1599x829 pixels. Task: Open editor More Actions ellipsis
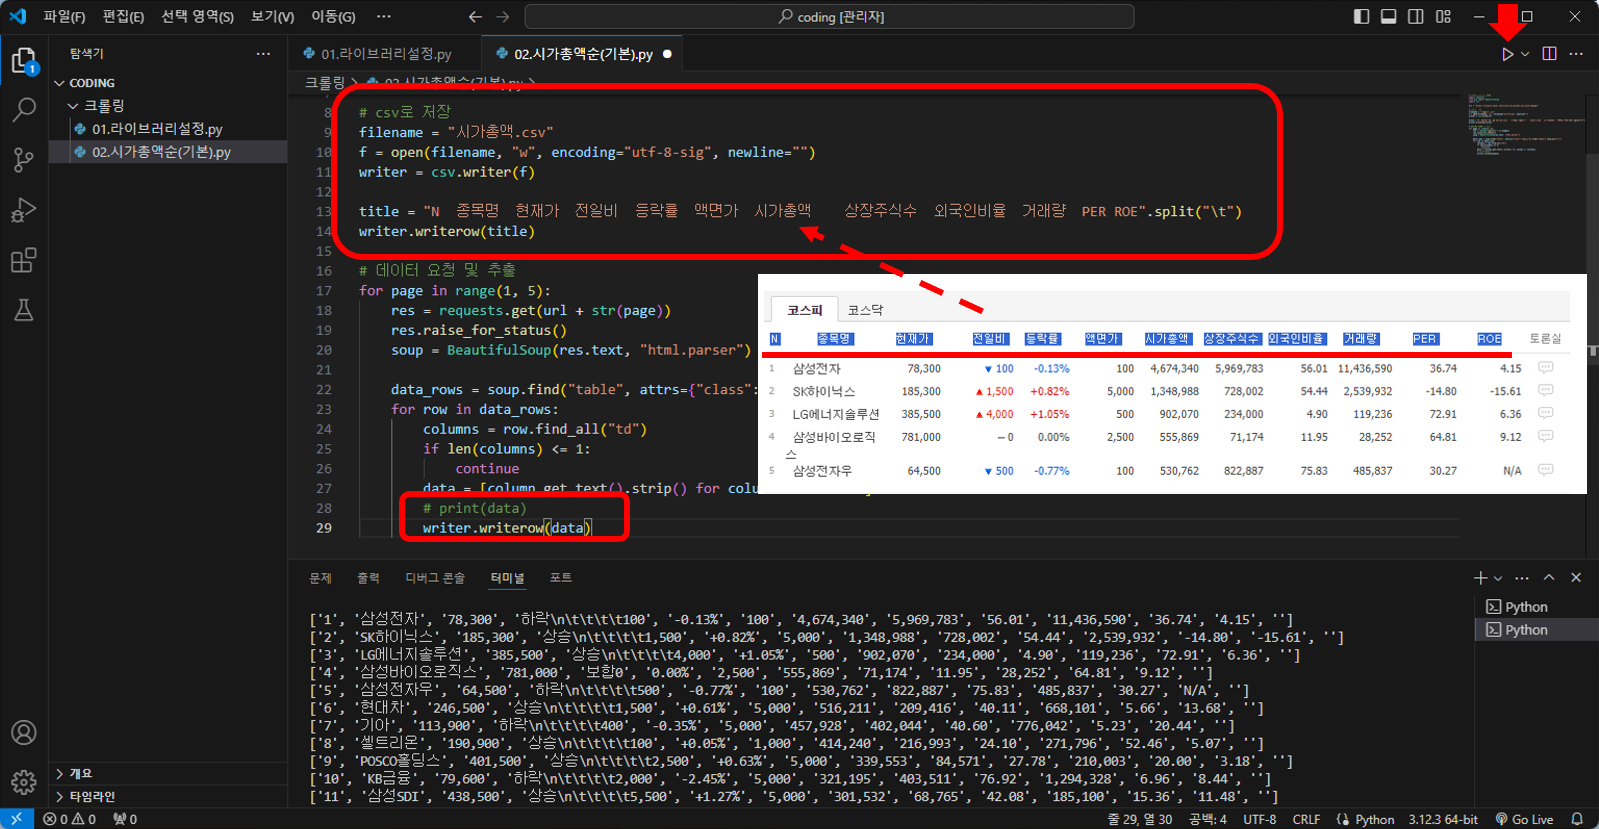(x=1576, y=54)
